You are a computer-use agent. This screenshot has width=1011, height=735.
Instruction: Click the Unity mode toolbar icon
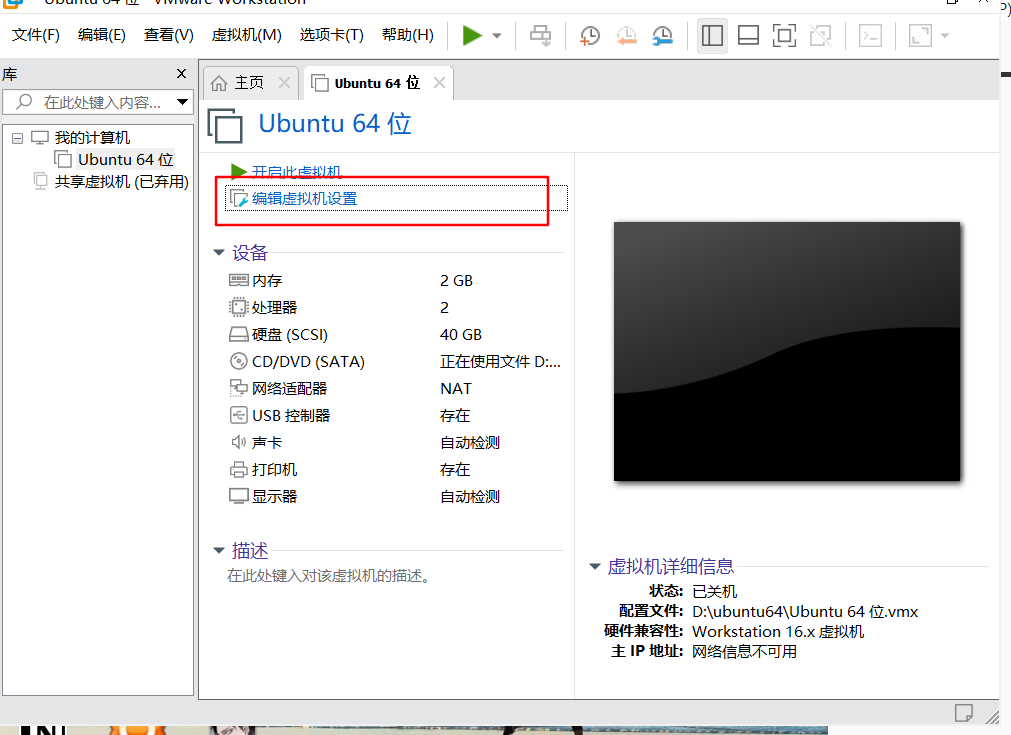[820, 35]
